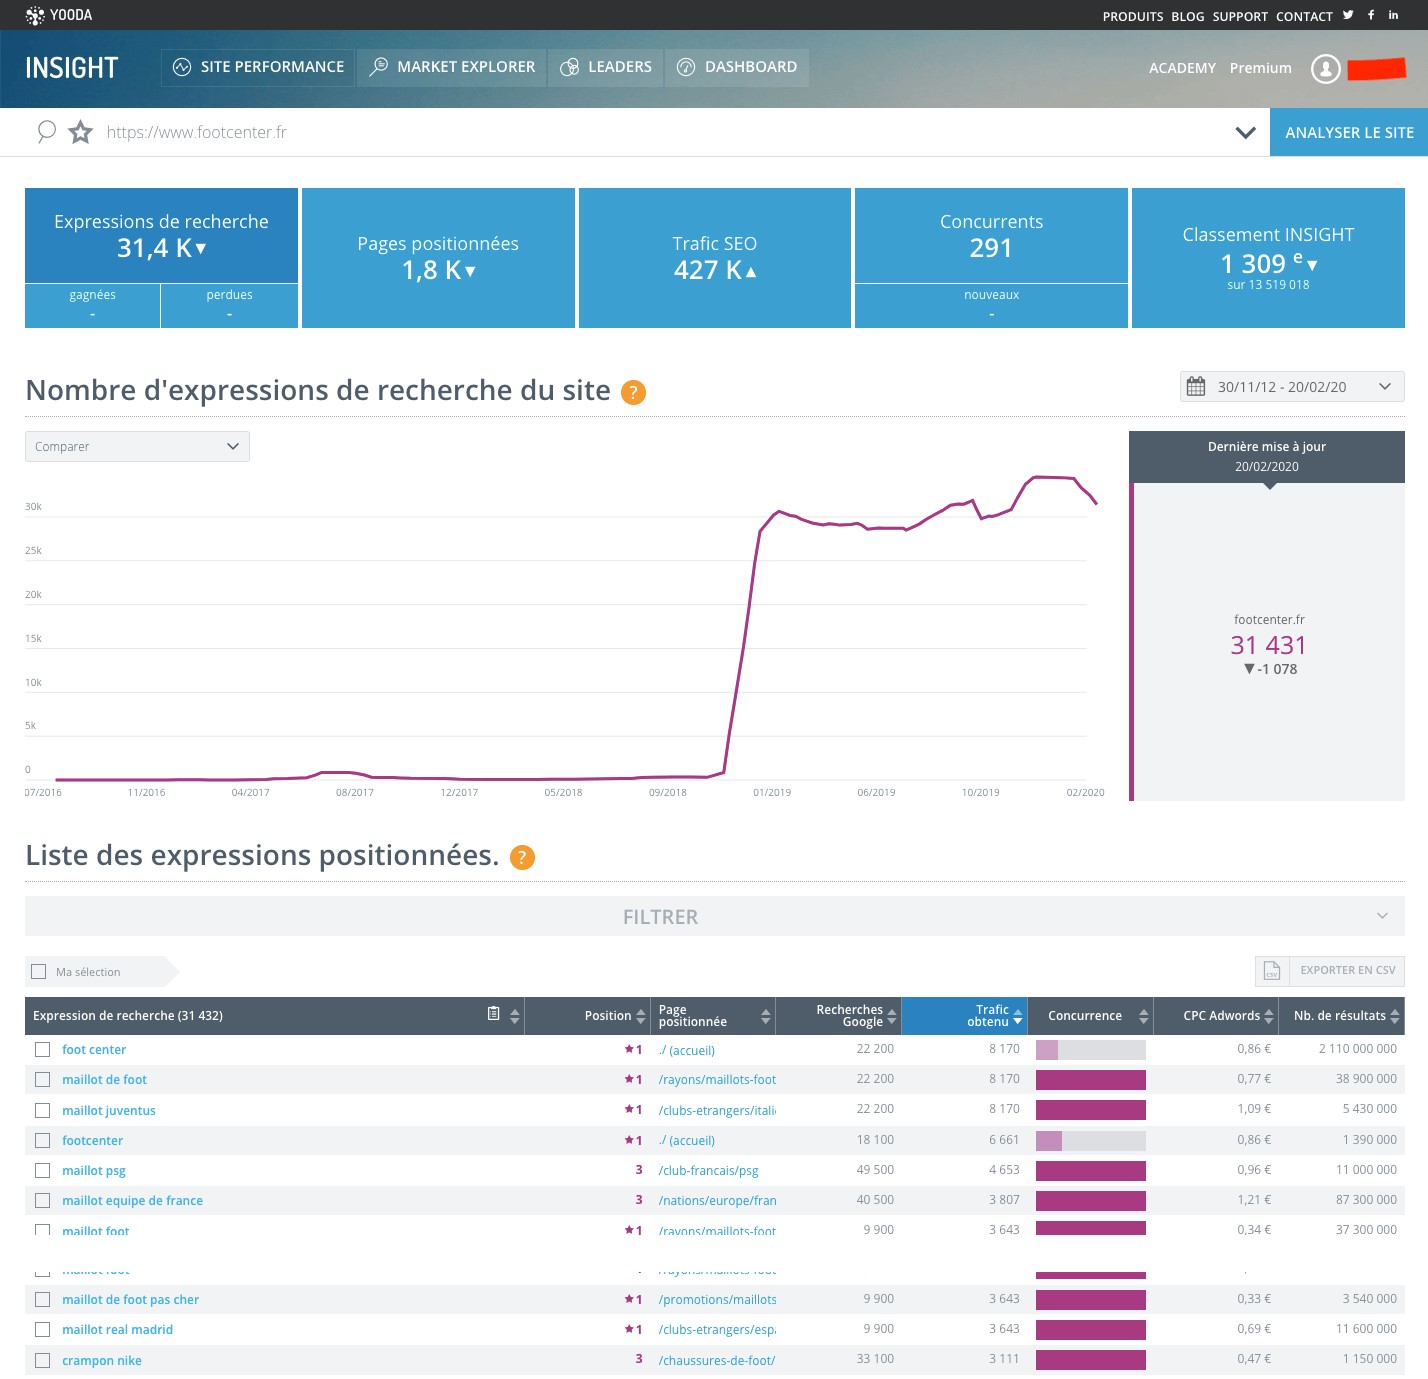The image size is (1428, 1379).
Task: Bookmark site with the star icon
Action: pos(81,132)
